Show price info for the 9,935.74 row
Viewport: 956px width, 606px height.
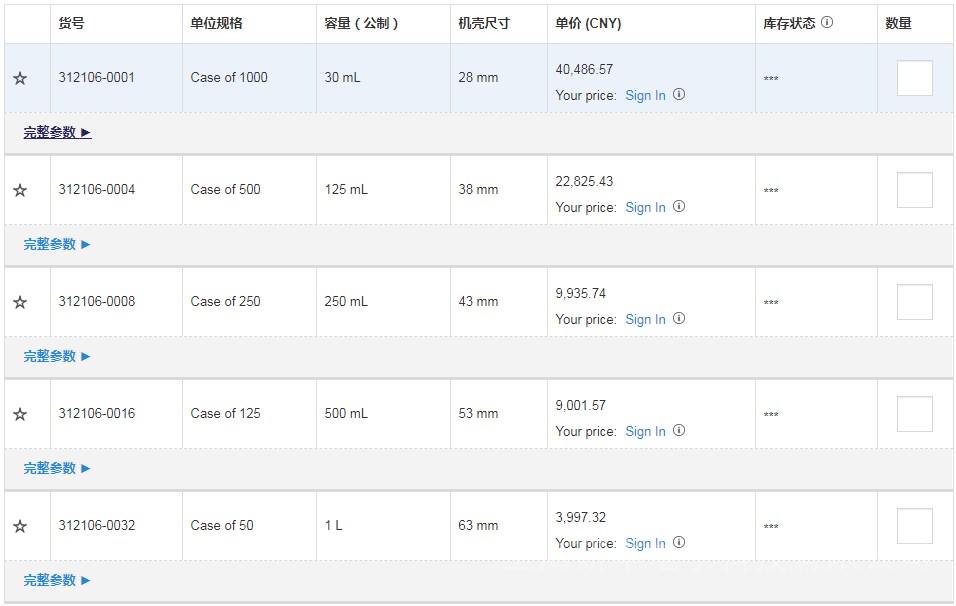[679, 319]
